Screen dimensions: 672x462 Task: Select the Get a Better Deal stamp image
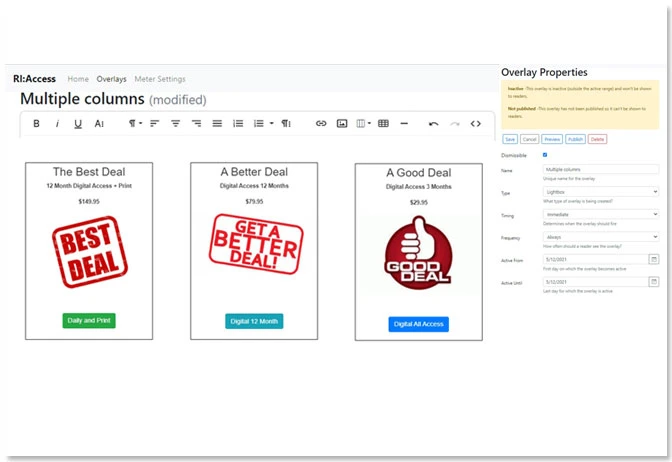click(x=256, y=244)
